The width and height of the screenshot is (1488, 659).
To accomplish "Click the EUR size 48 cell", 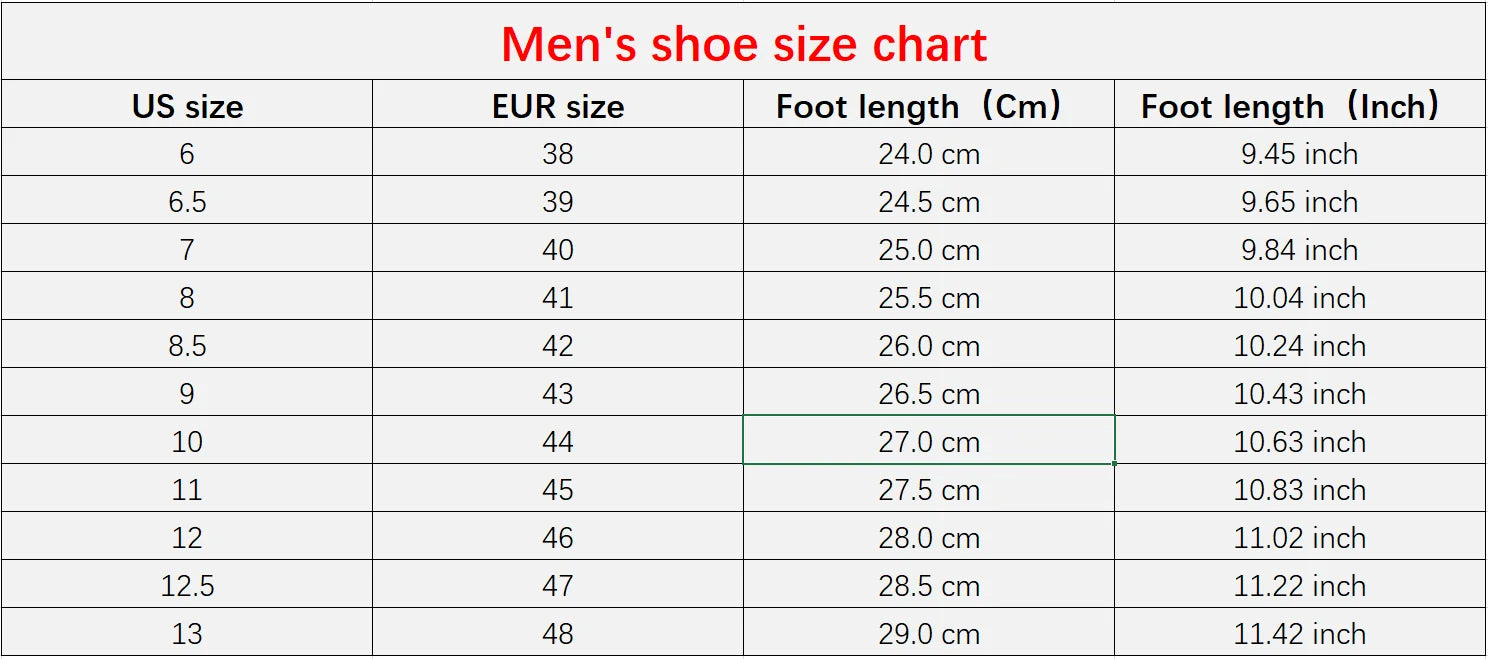I will point(558,634).
